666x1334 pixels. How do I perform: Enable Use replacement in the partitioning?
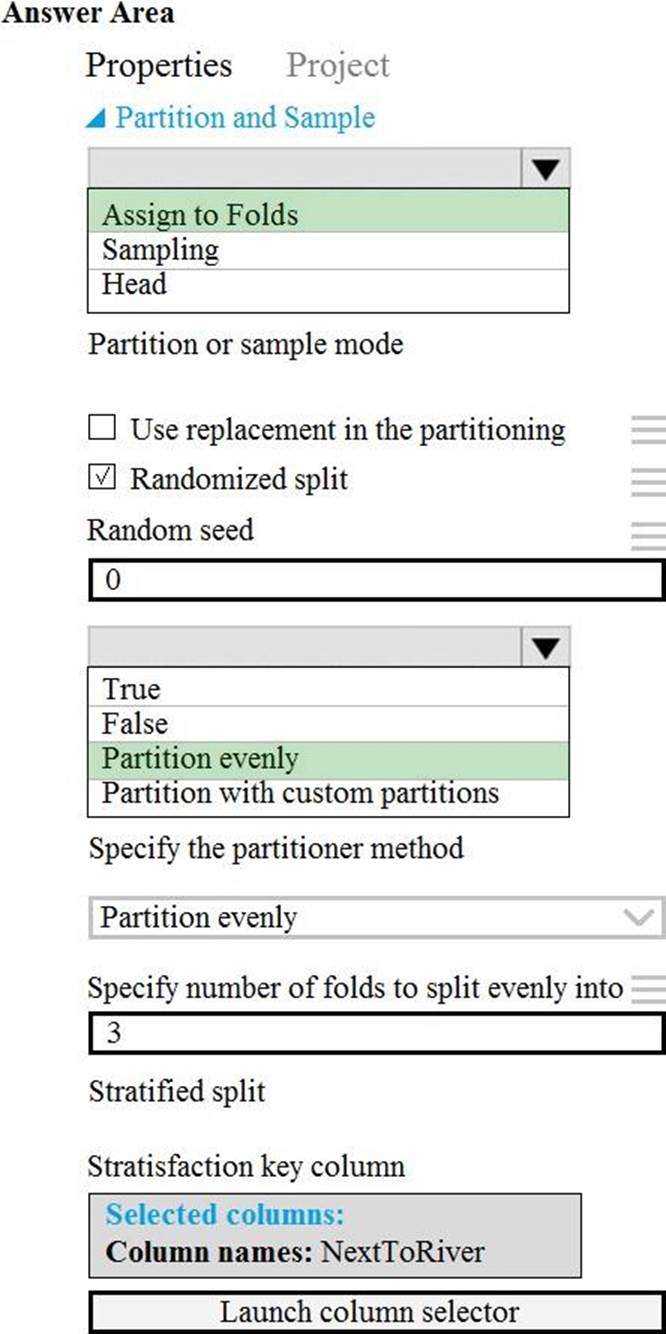click(x=102, y=429)
